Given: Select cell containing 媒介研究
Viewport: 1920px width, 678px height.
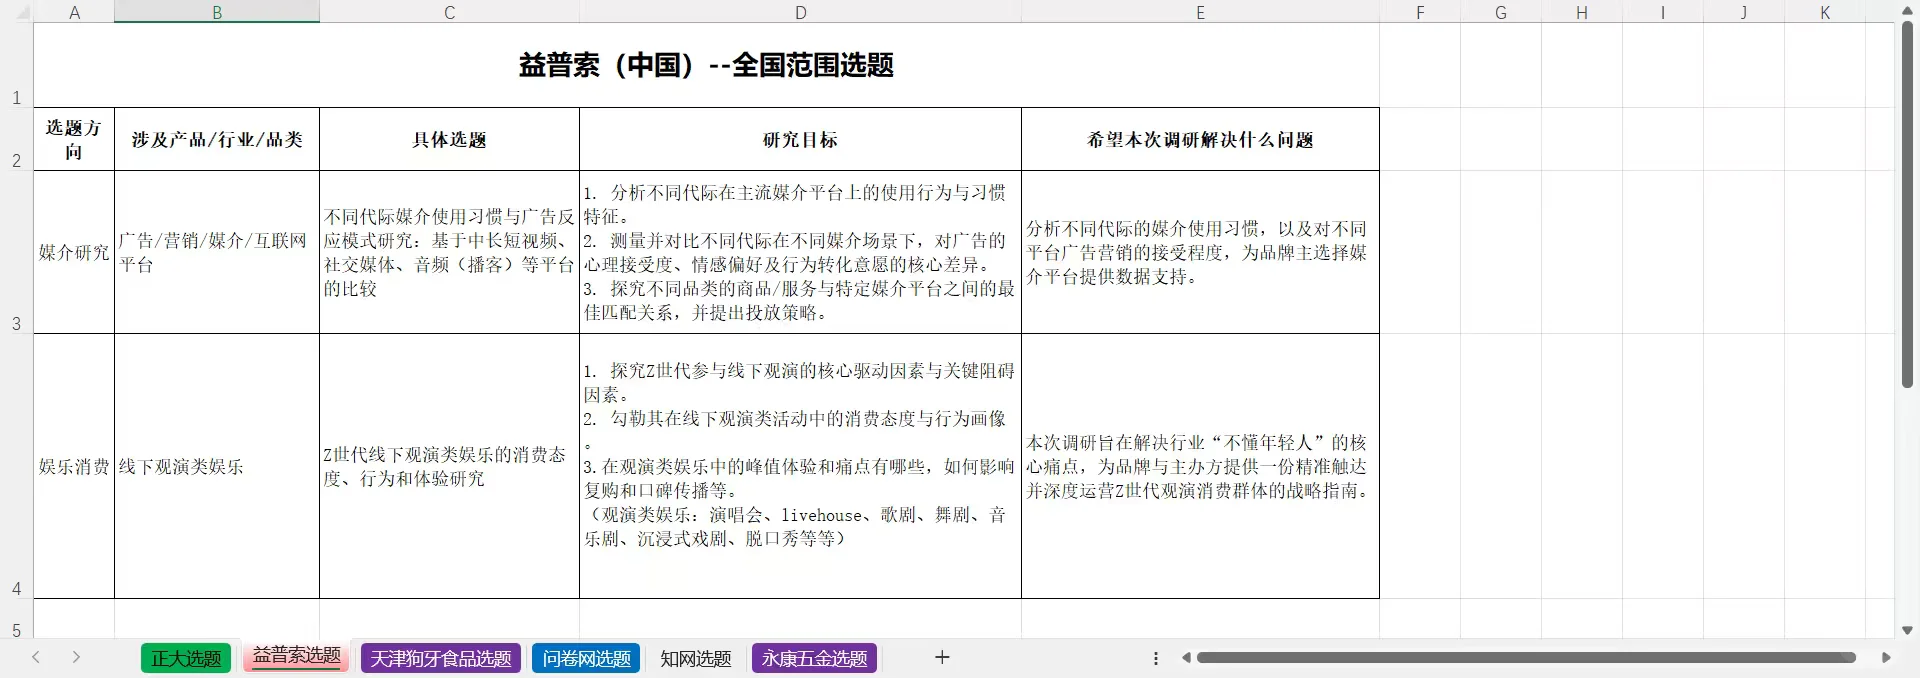Looking at the screenshot, I should 74,252.
